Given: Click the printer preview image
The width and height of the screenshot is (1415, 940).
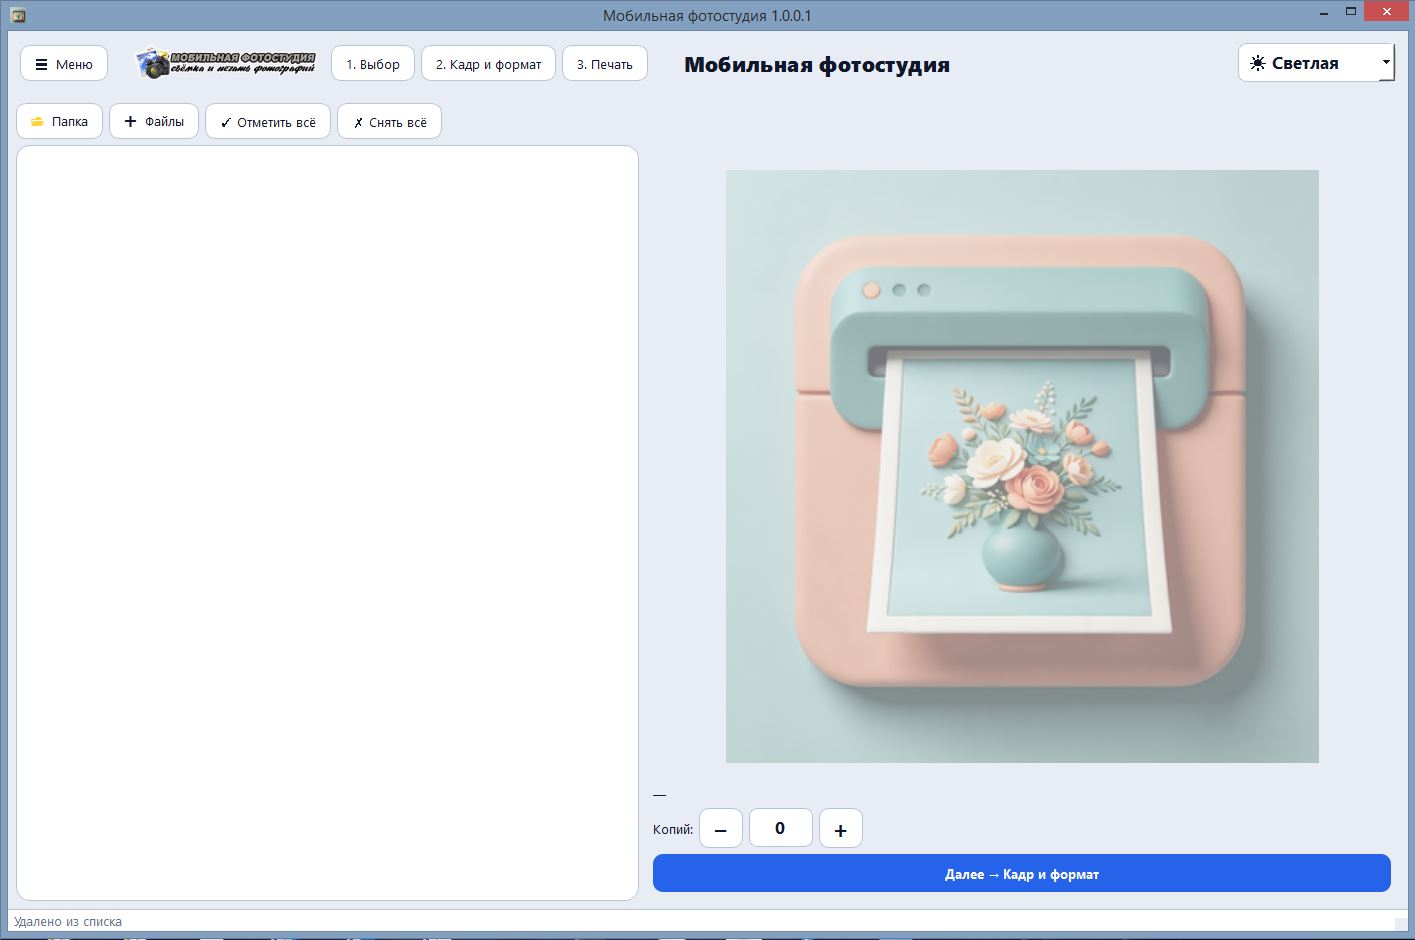Looking at the screenshot, I should click(1022, 466).
